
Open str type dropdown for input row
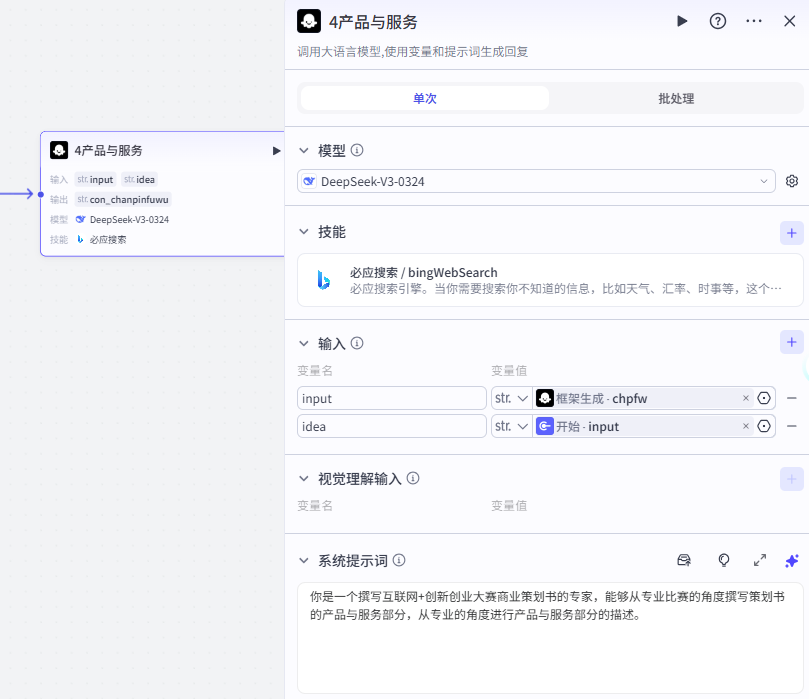tap(511, 398)
